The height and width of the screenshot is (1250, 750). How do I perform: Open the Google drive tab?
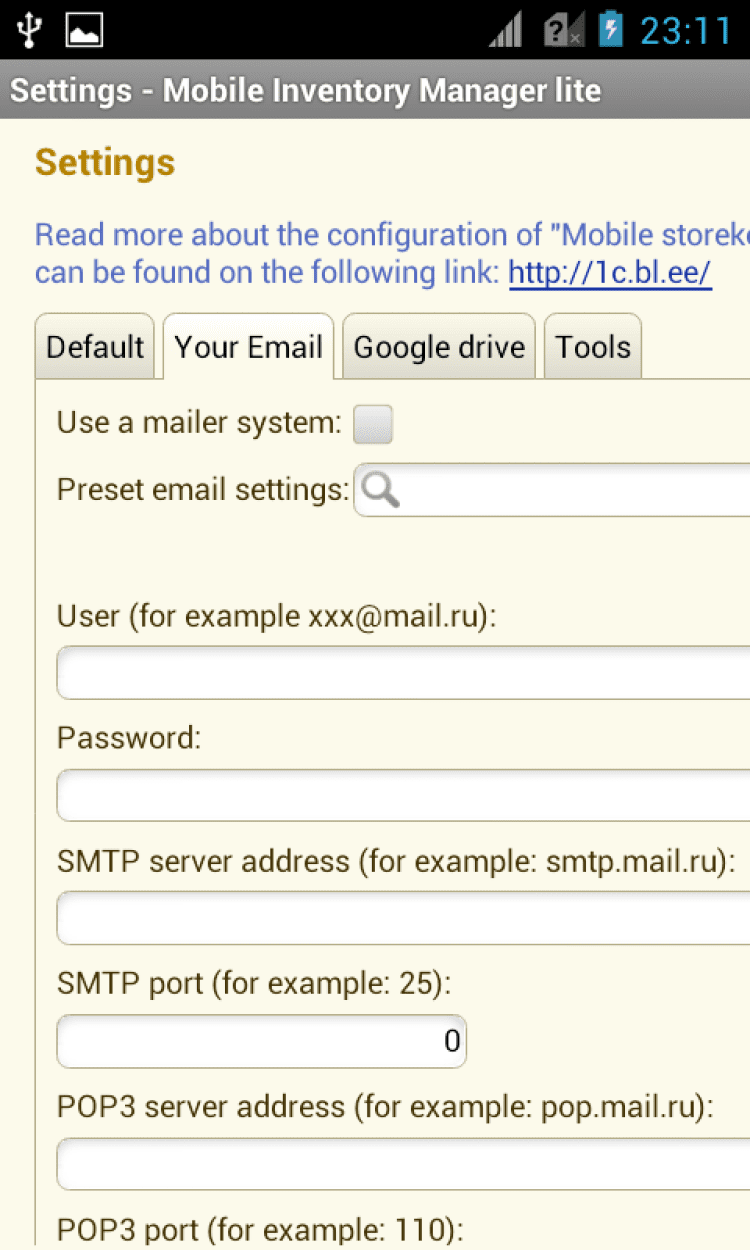click(439, 347)
